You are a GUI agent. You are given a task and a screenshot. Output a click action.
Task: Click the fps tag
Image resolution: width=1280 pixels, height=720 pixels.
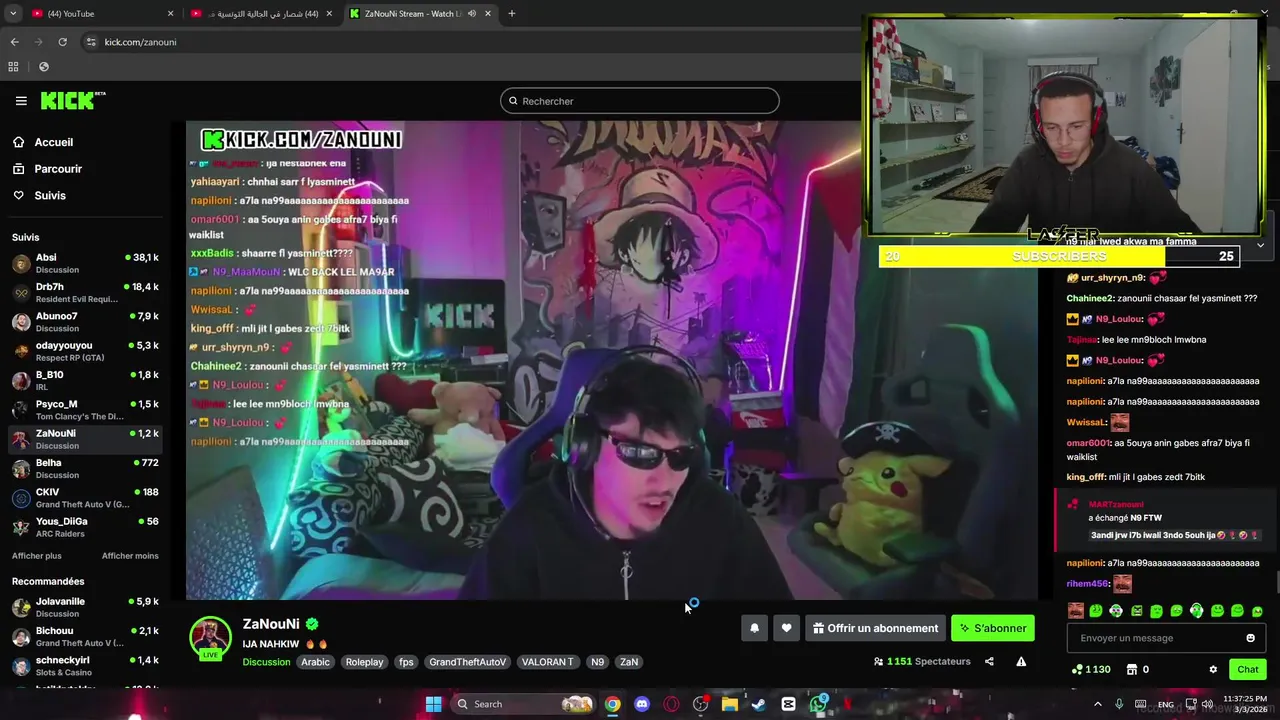click(406, 662)
